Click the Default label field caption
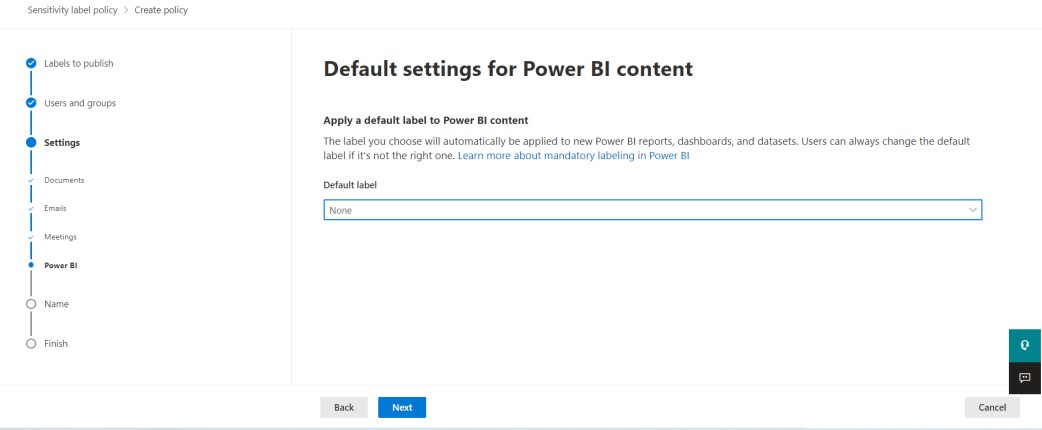This screenshot has height=430, width=1042. click(350, 185)
